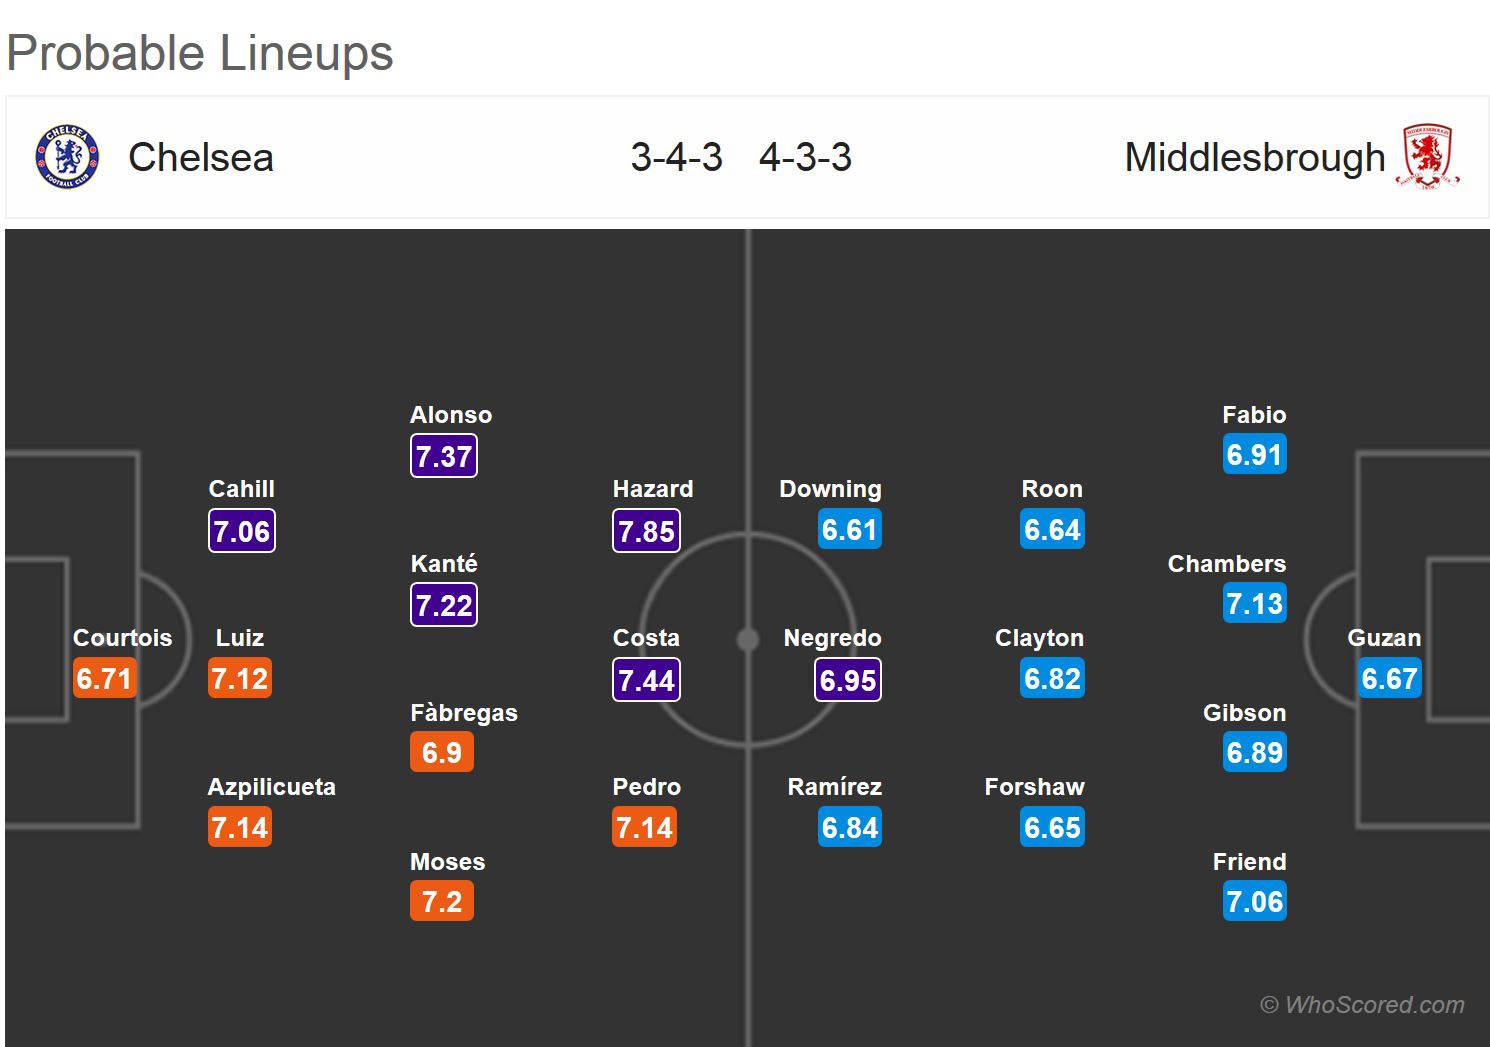Click Costa's 7.44 rating badge
The image size is (1490, 1047).
[646, 680]
